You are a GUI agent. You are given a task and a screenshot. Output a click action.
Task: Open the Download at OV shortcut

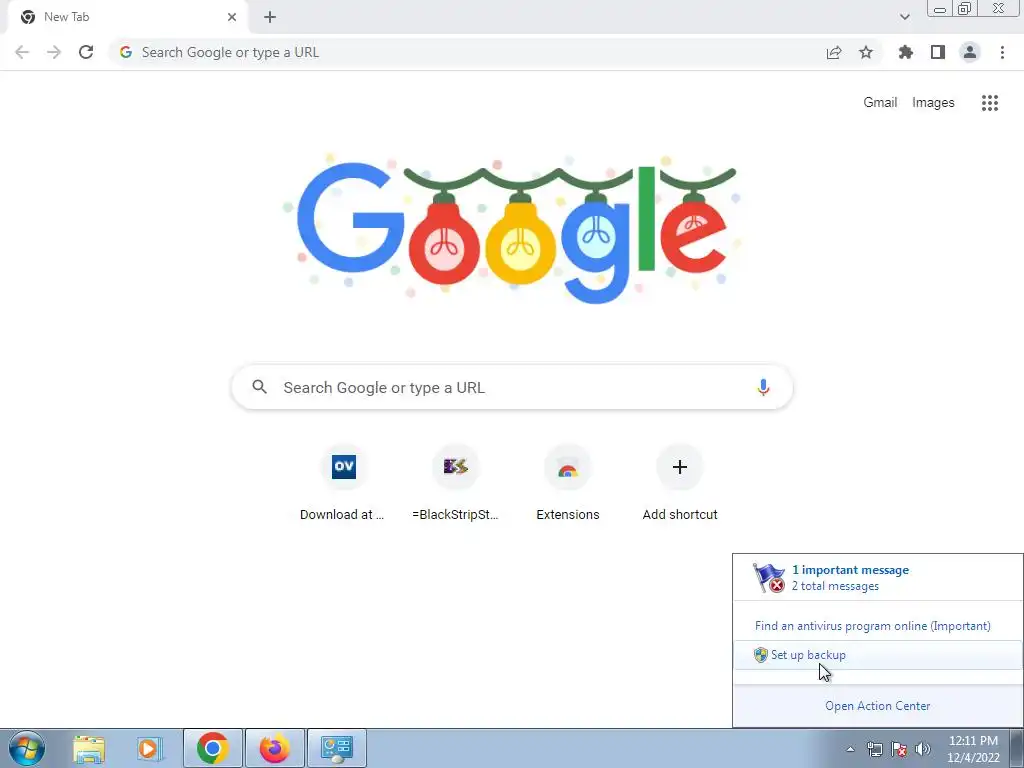pos(344,483)
